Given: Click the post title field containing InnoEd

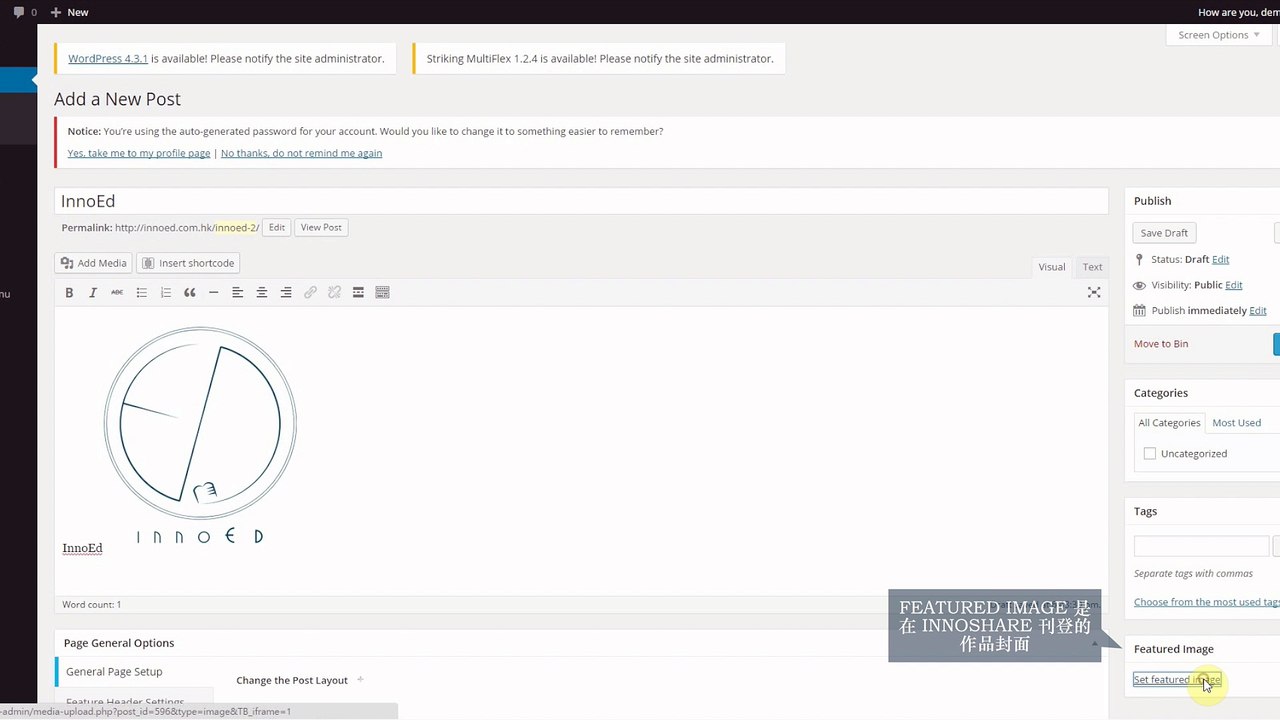Looking at the screenshot, I should pos(581,201).
